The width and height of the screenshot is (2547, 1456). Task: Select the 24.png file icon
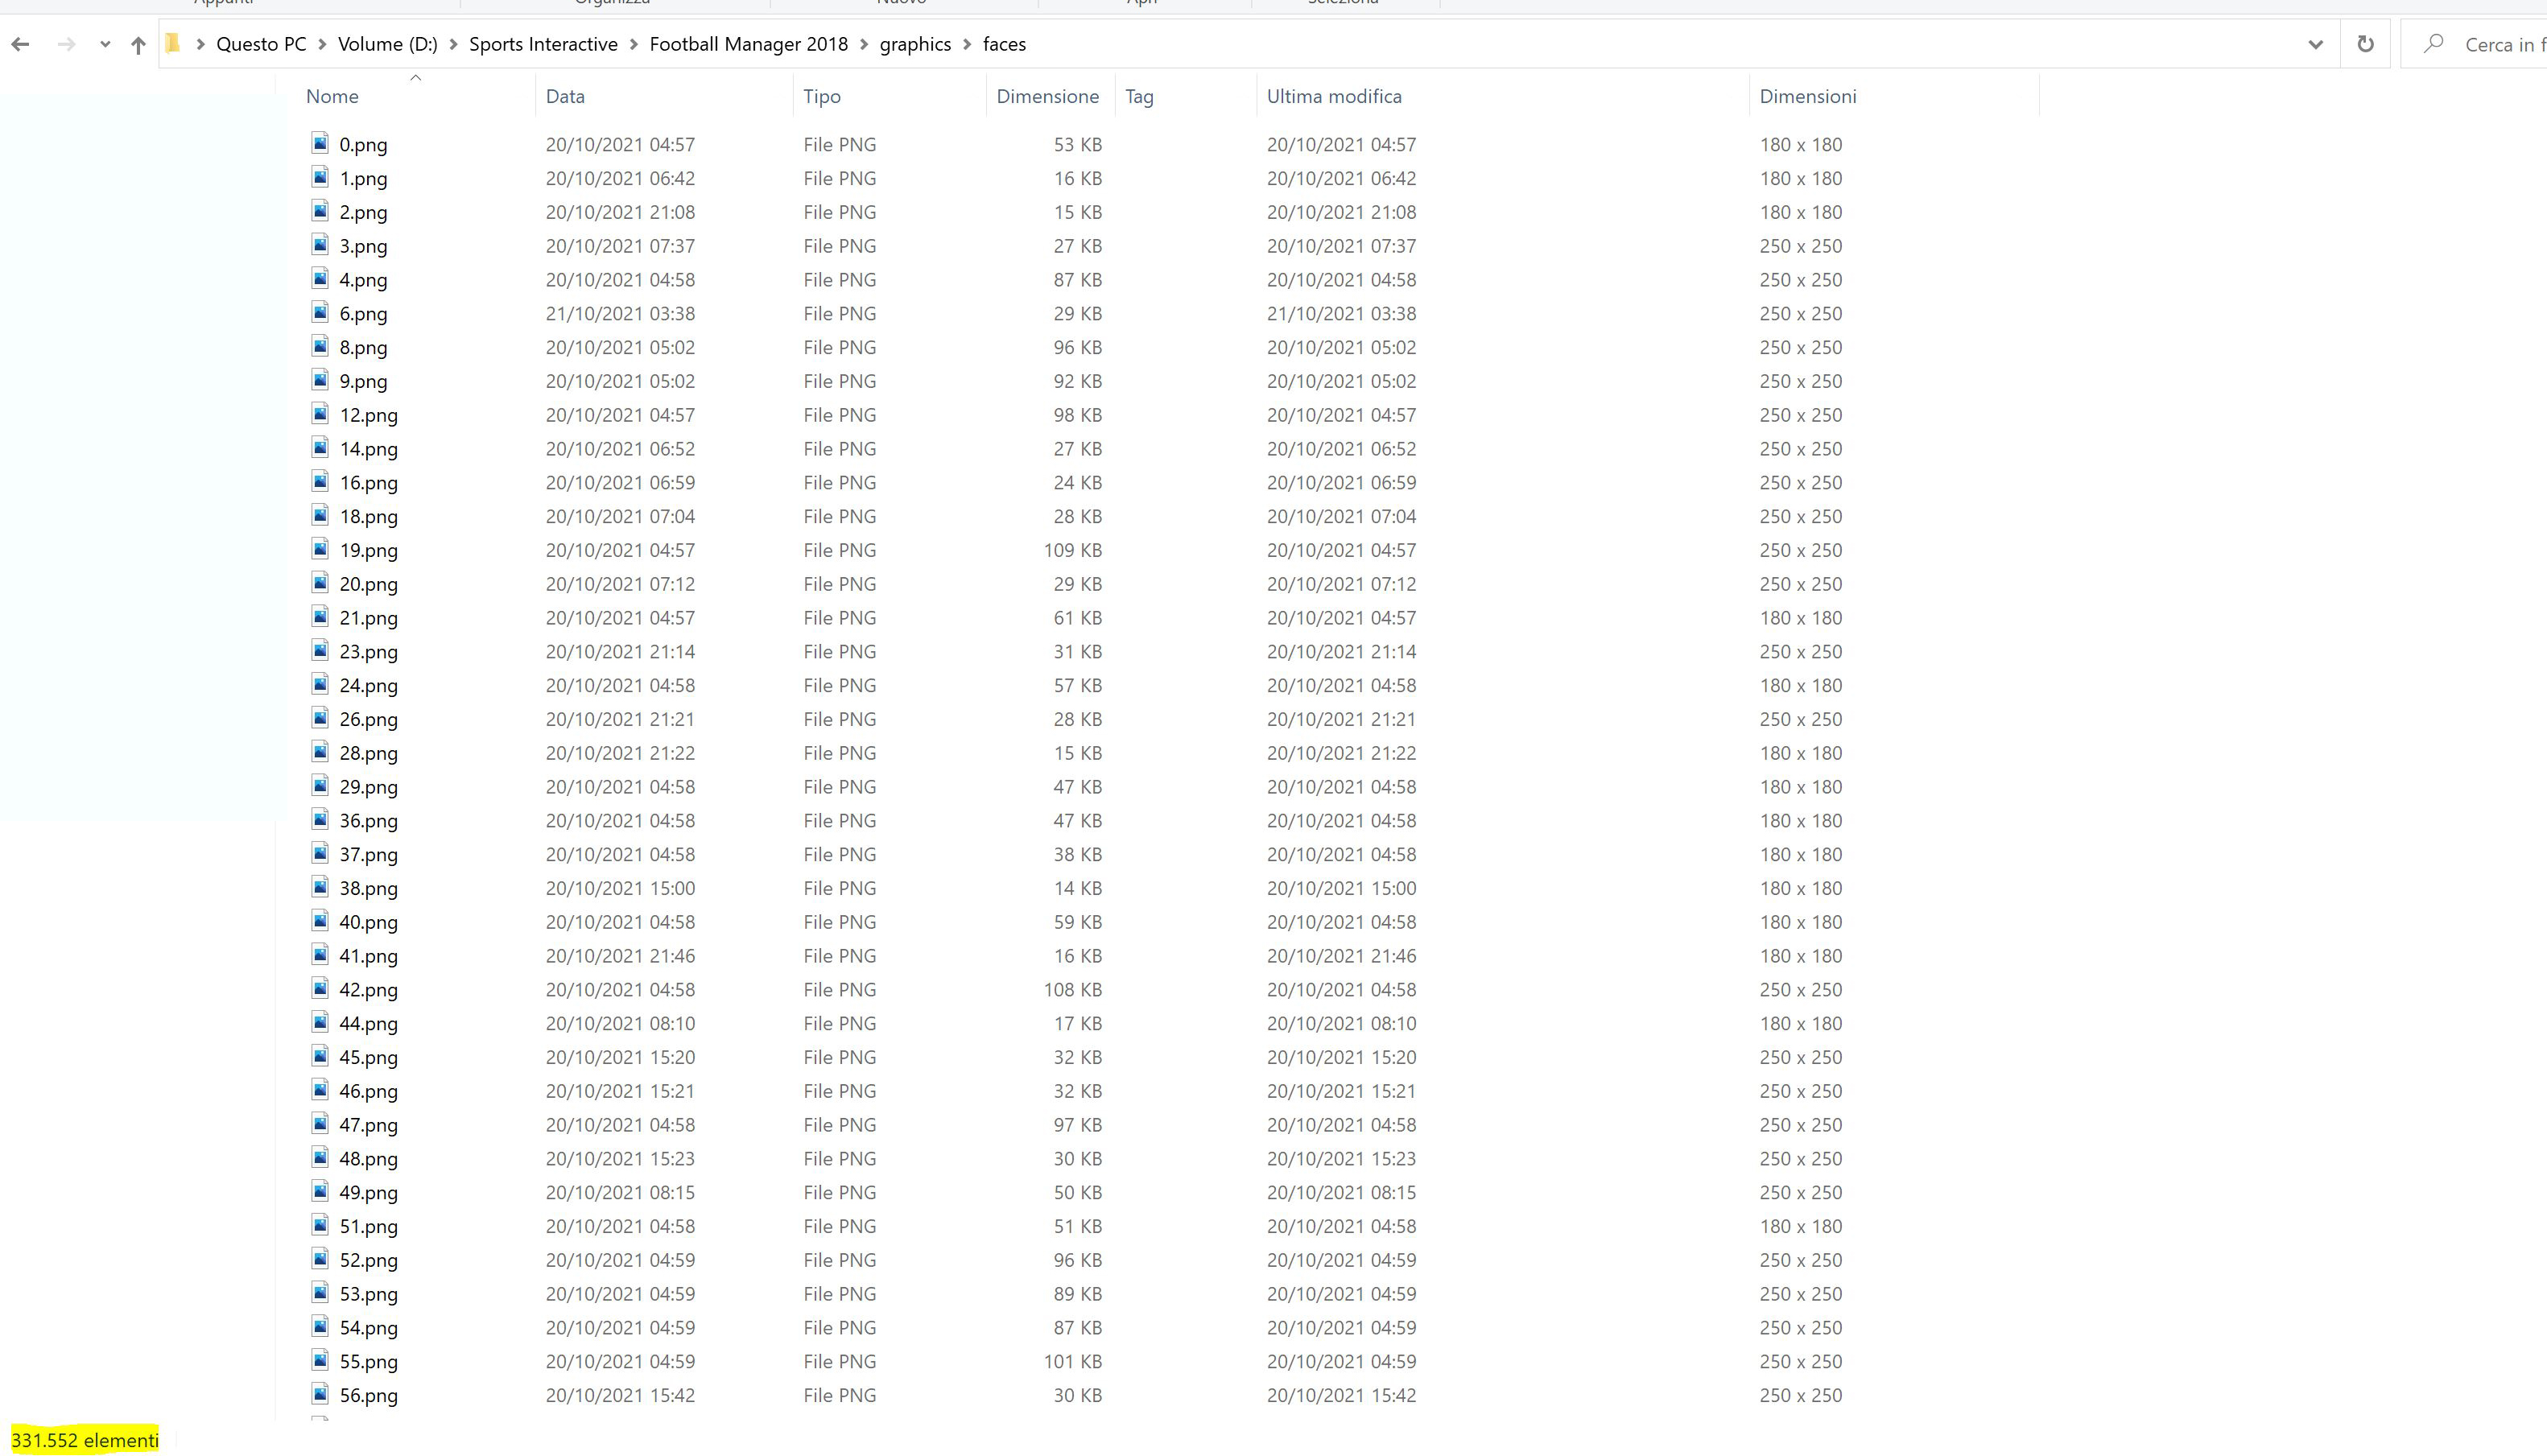tap(319, 683)
